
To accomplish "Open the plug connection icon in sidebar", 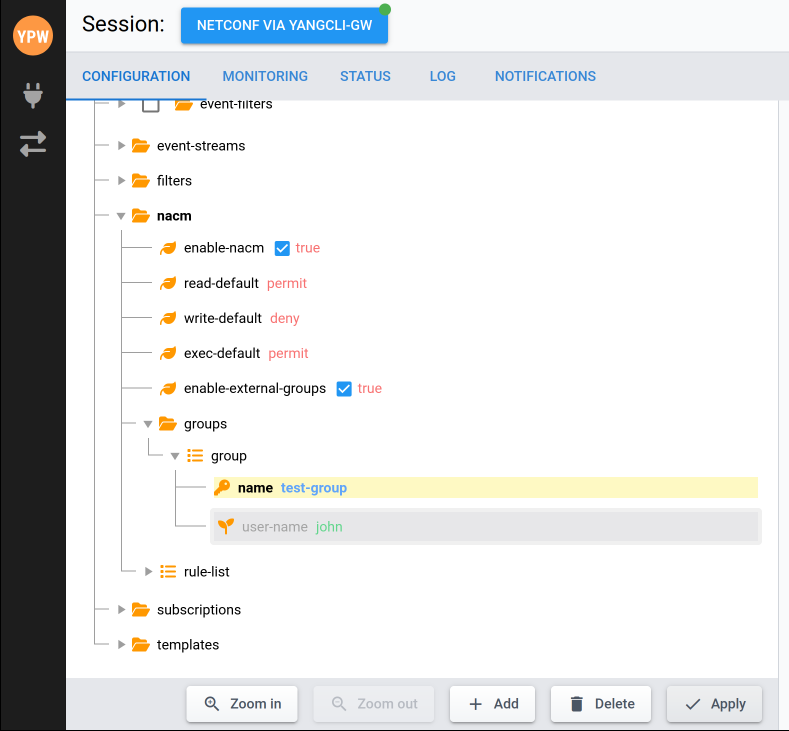I will coord(33,96).
